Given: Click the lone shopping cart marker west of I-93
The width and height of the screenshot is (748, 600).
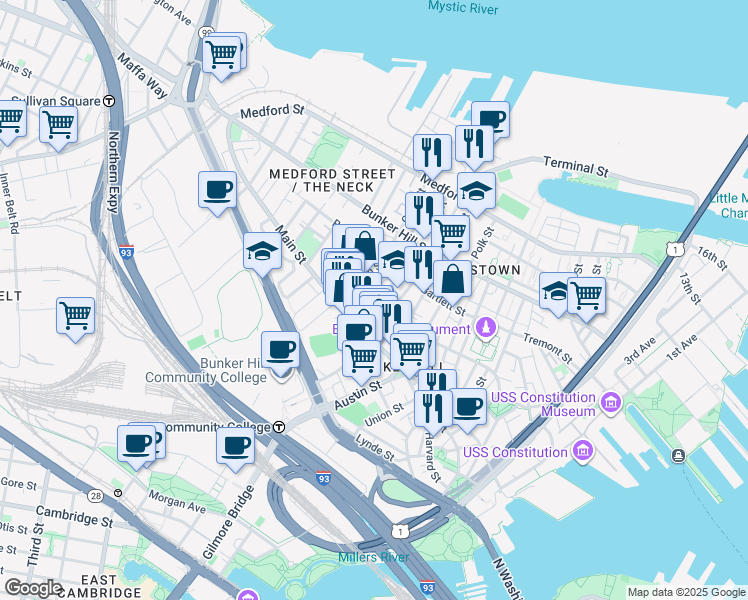Looking at the screenshot, I should click(x=75, y=319).
